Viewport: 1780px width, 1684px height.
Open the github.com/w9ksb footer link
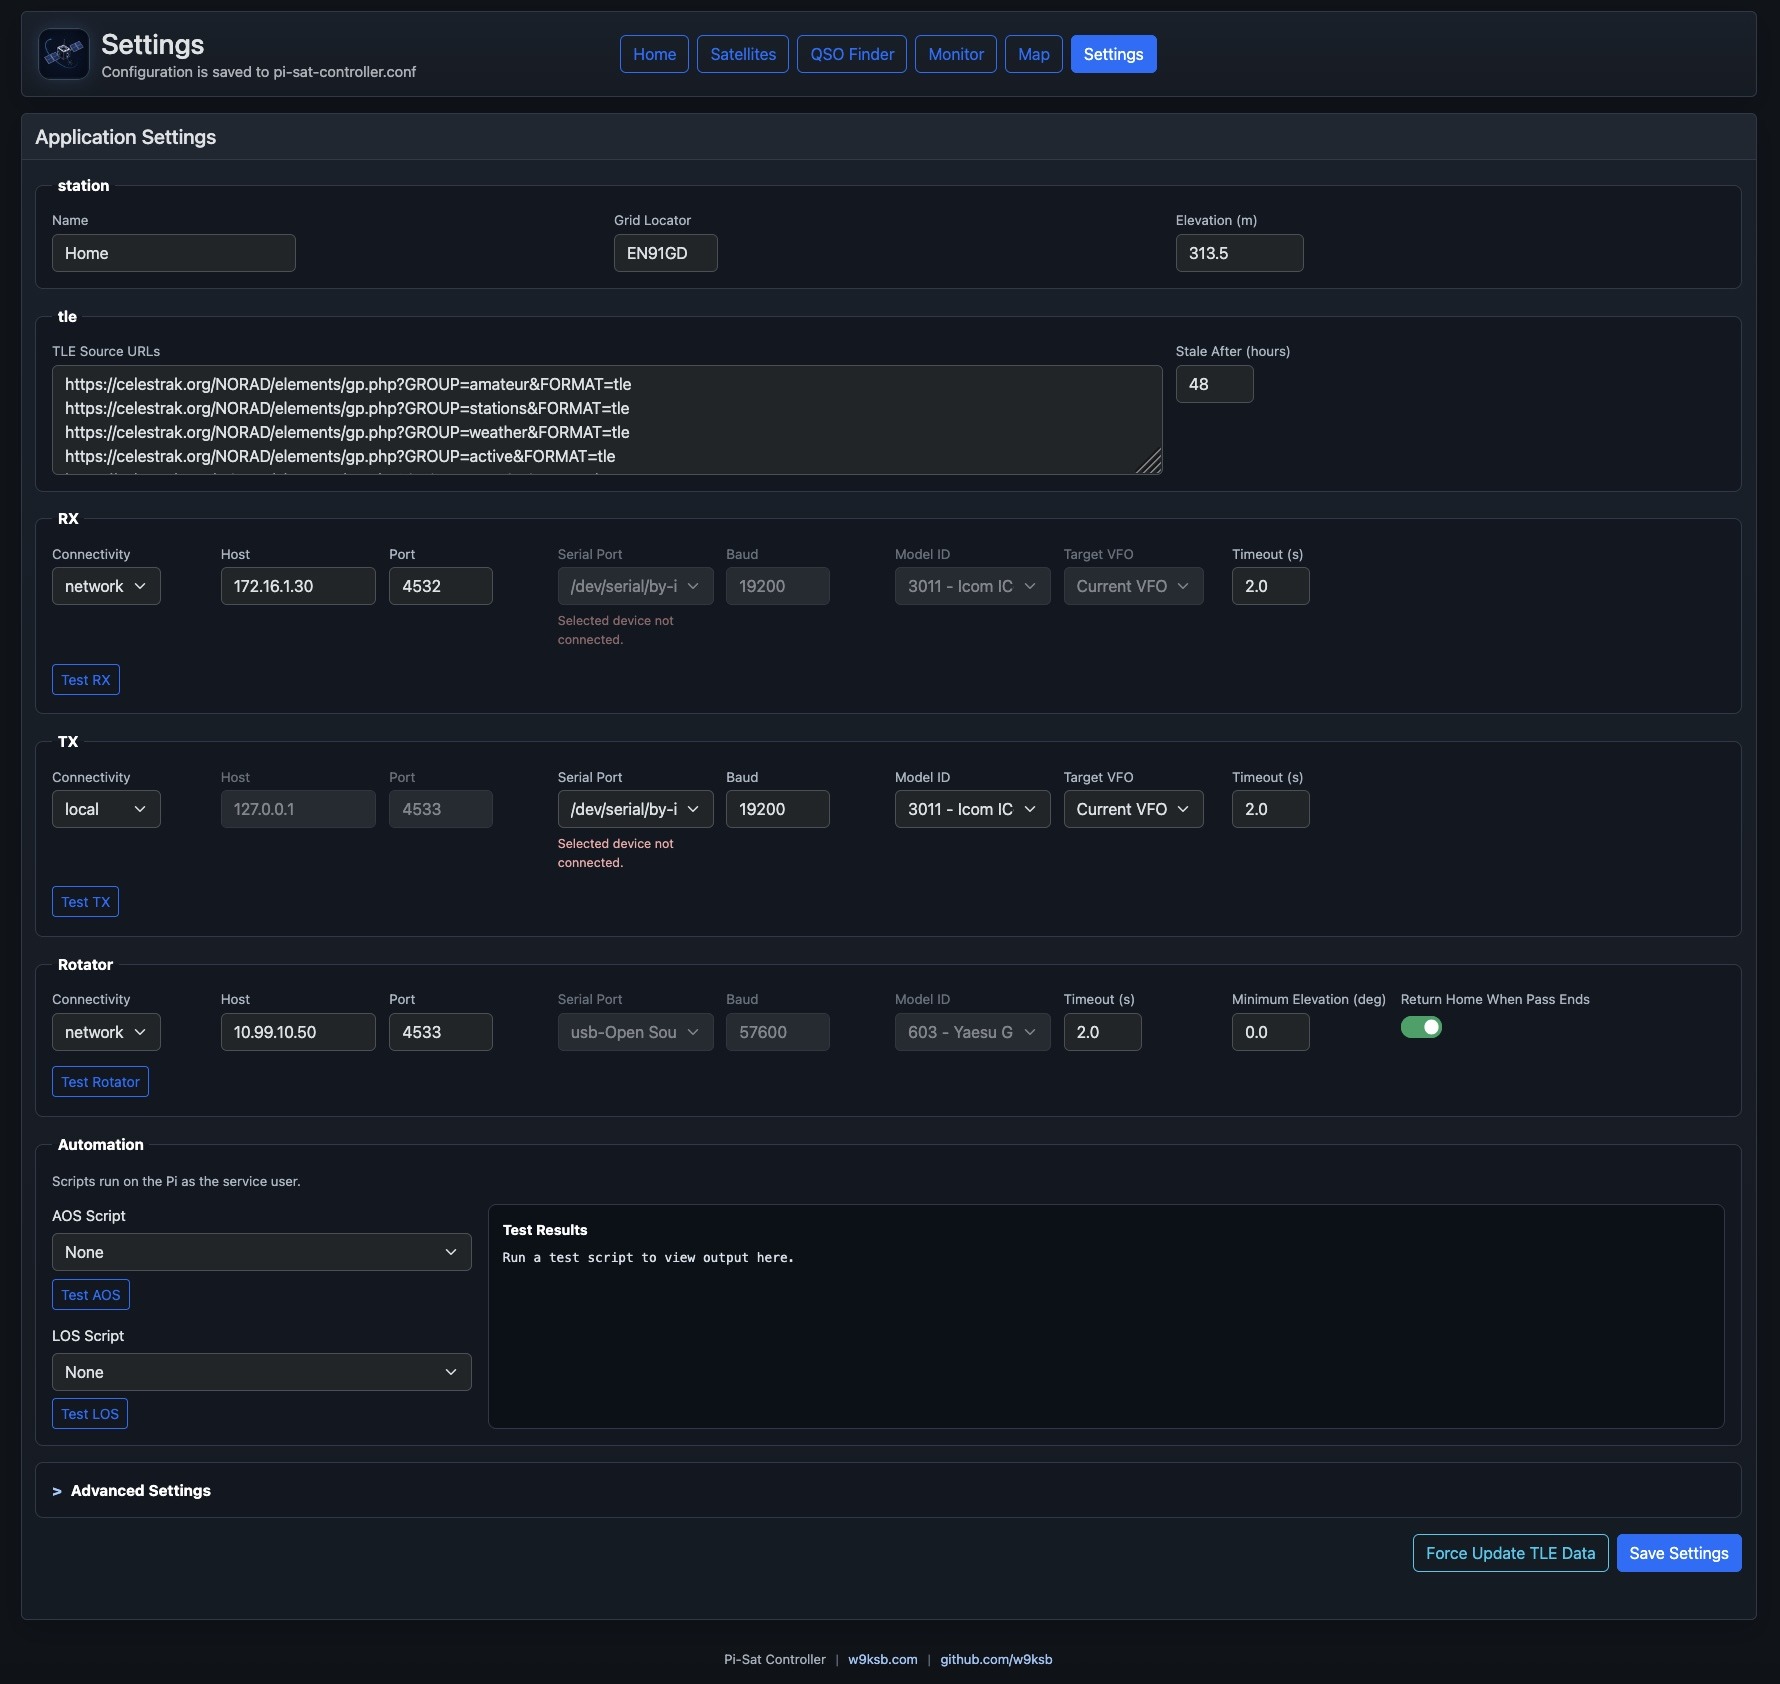click(996, 1659)
